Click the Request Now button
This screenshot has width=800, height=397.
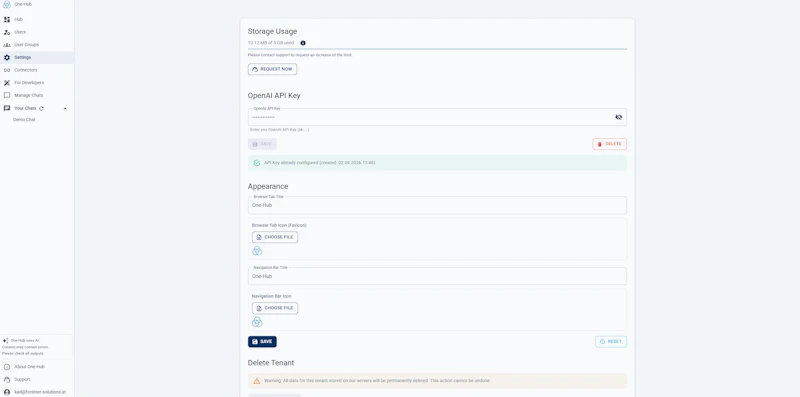[x=272, y=69]
